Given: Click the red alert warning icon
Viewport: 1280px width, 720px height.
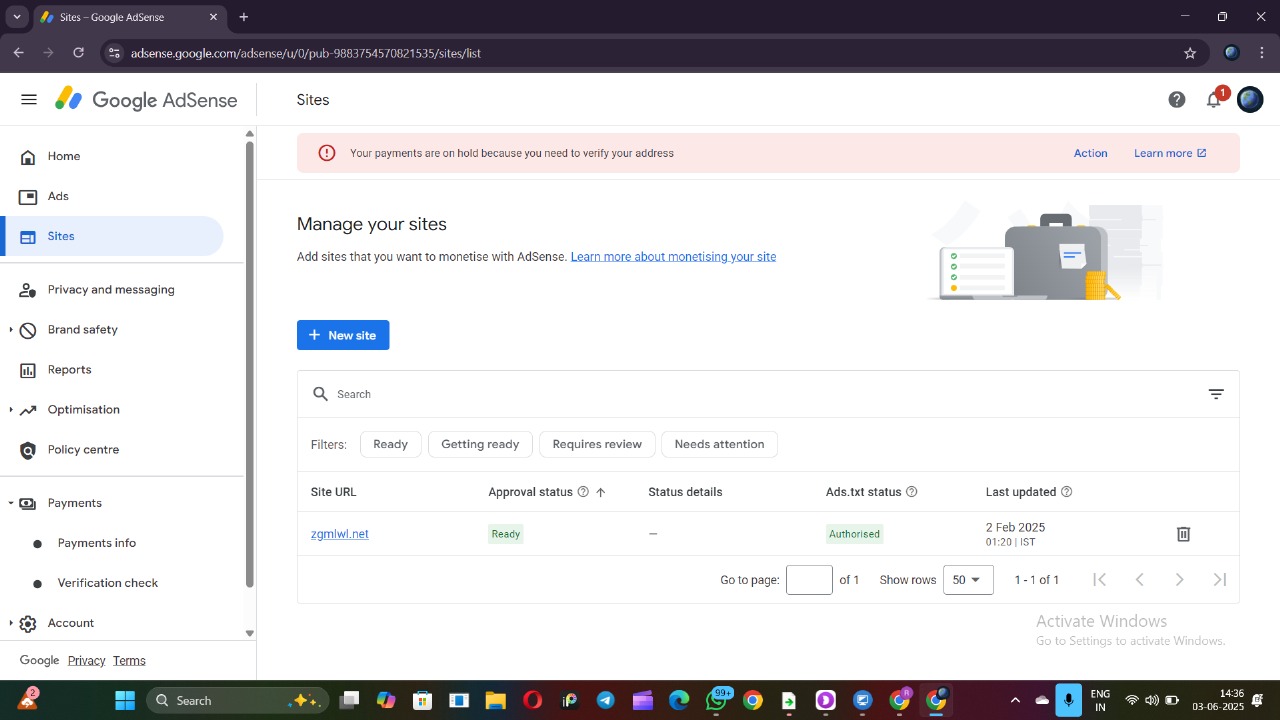Looking at the screenshot, I should pos(327,153).
